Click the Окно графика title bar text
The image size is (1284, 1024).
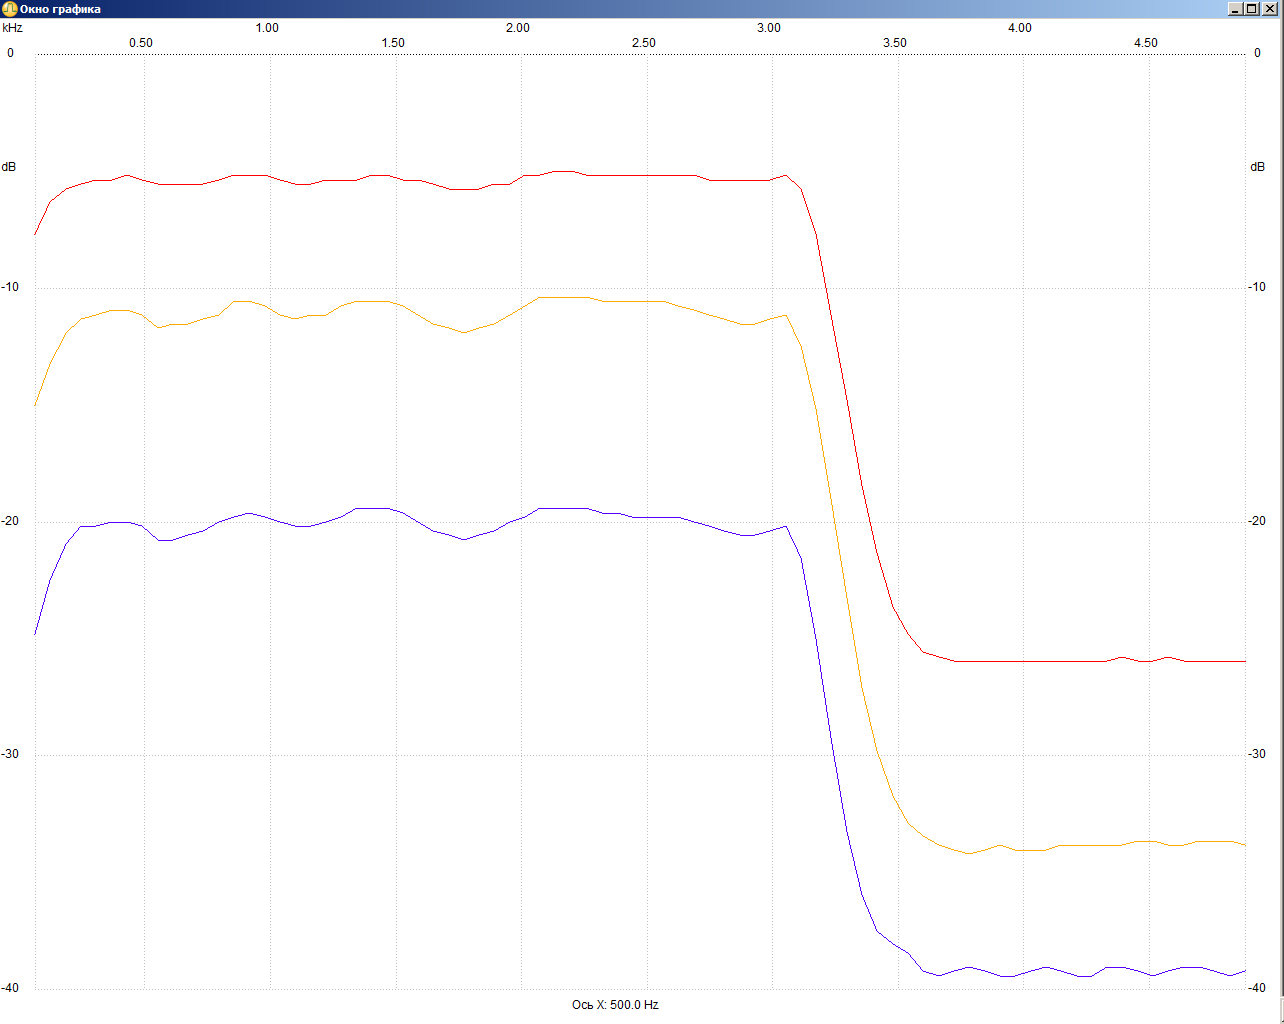[60, 9]
